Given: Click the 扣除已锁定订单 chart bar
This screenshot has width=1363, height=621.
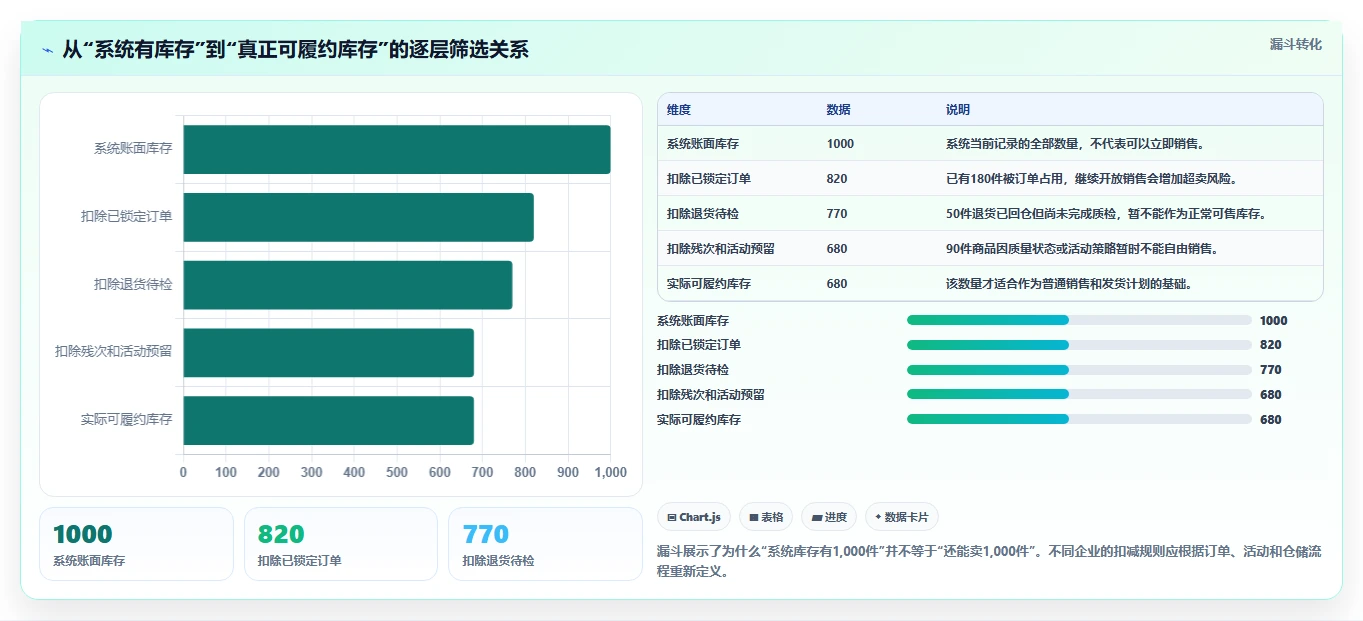Looking at the screenshot, I should click(x=358, y=217).
